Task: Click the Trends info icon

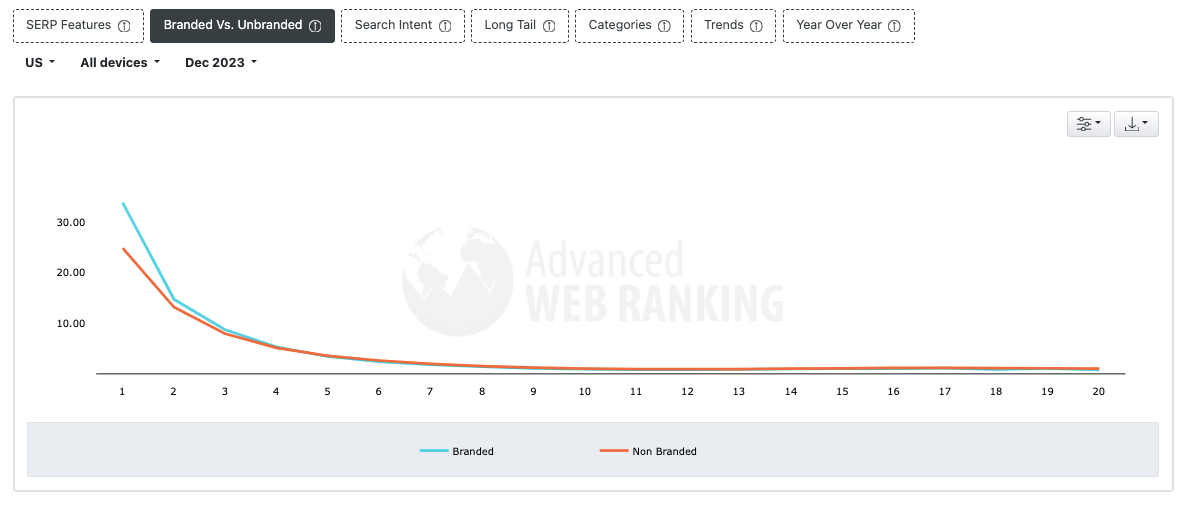Action: (756, 26)
